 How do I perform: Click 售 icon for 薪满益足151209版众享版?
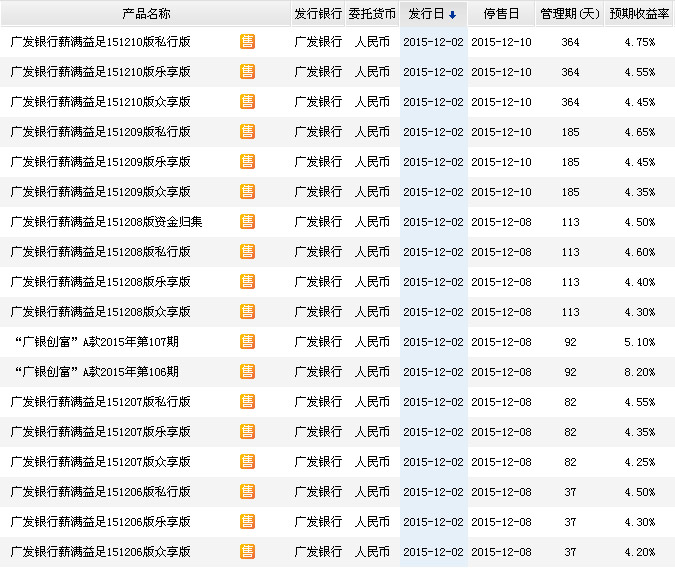pyautogui.click(x=248, y=192)
